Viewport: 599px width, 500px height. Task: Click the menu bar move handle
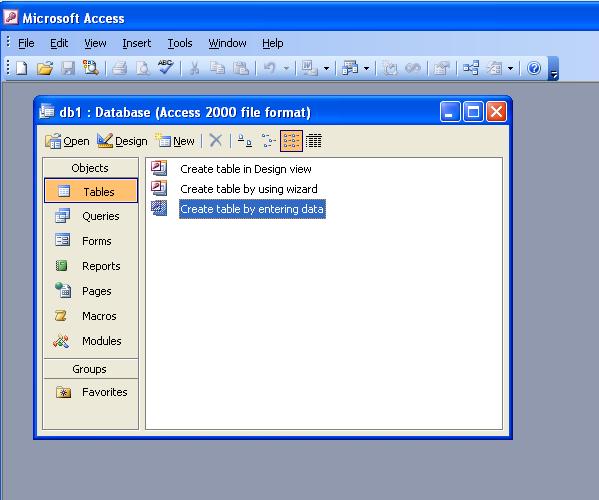(x=8, y=42)
